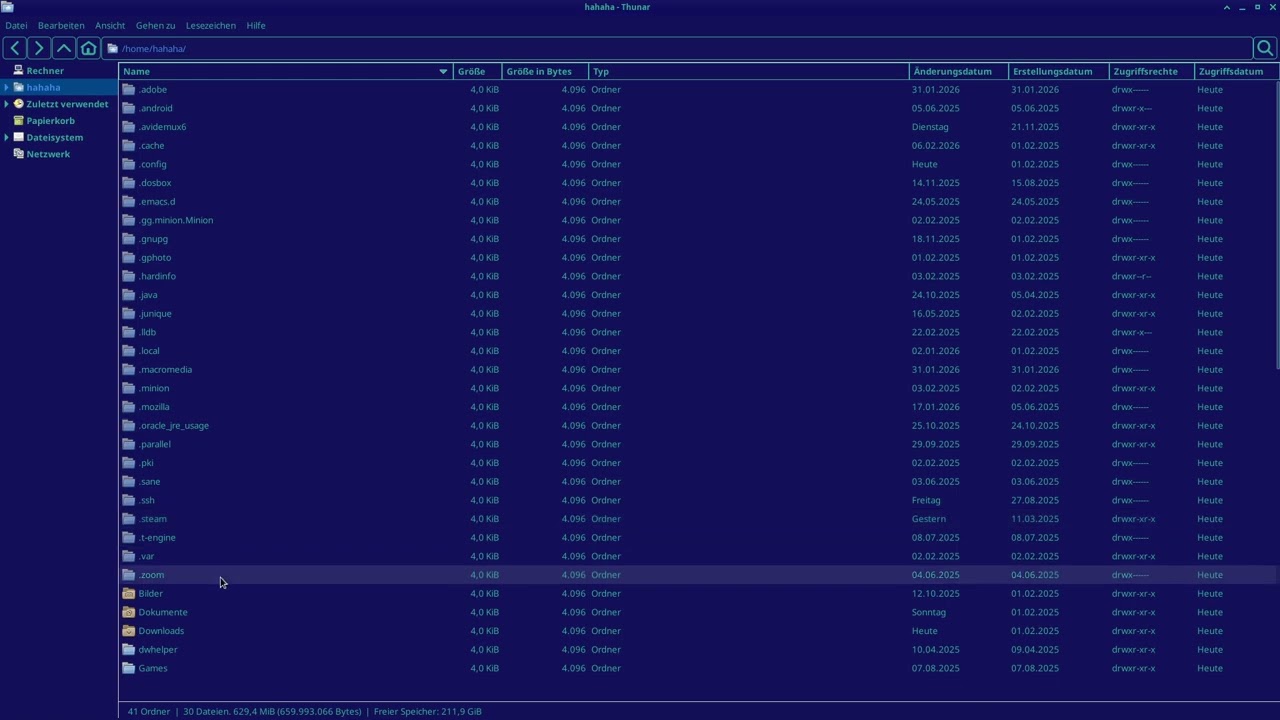Select the .gnupg folder name
The image size is (1280, 720).
pos(153,239)
